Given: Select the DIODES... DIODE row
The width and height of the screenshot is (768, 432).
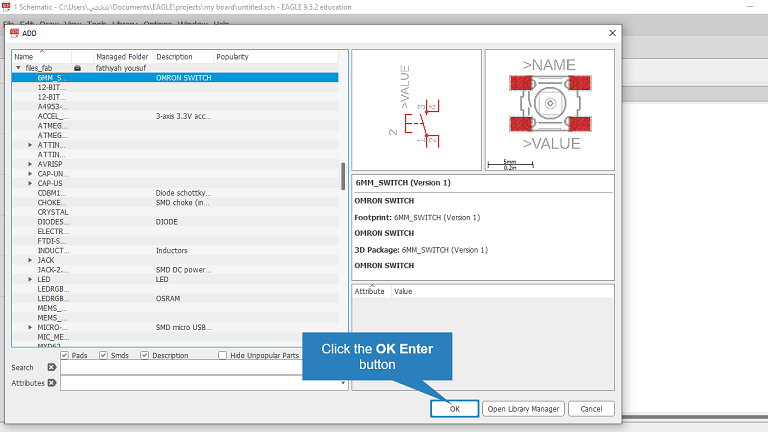Looking at the screenshot, I should pyautogui.click(x=175, y=222).
